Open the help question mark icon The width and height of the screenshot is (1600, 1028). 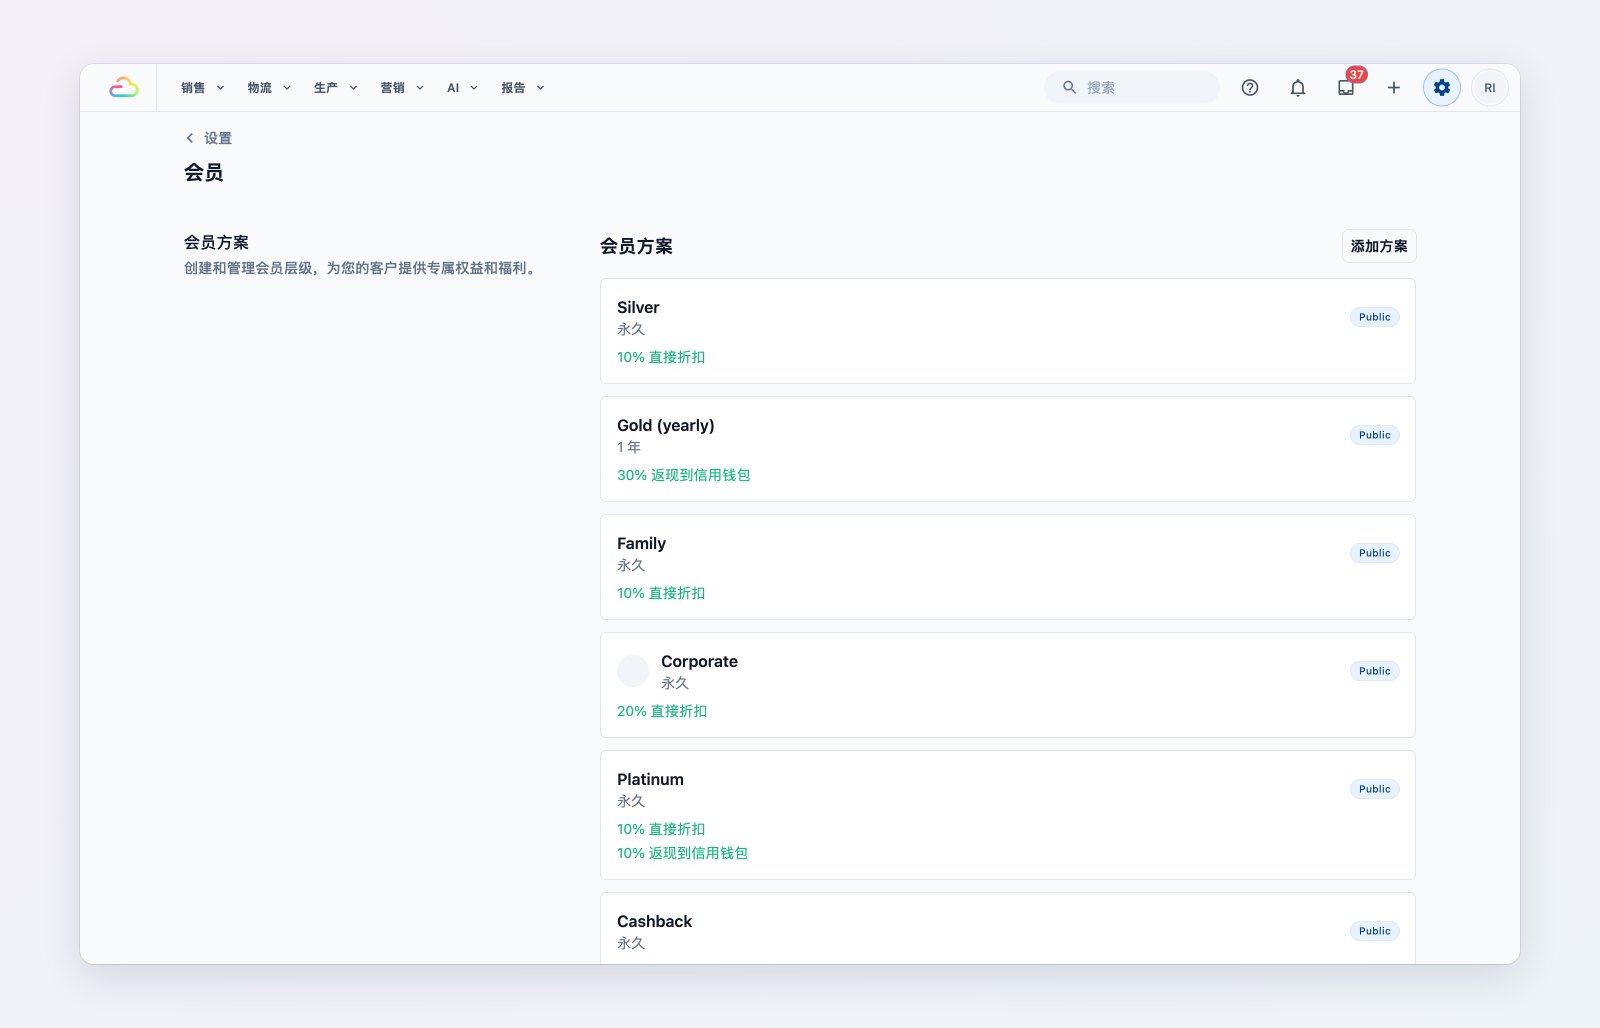tap(1250, 88)
